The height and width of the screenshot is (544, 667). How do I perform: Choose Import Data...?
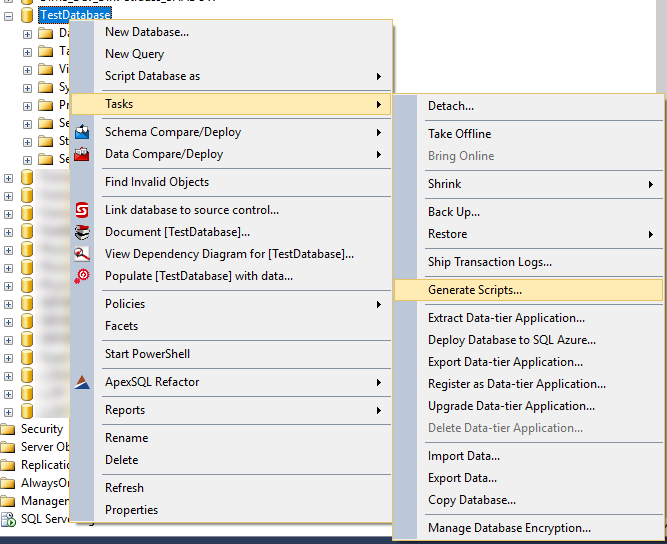[528, 456]
